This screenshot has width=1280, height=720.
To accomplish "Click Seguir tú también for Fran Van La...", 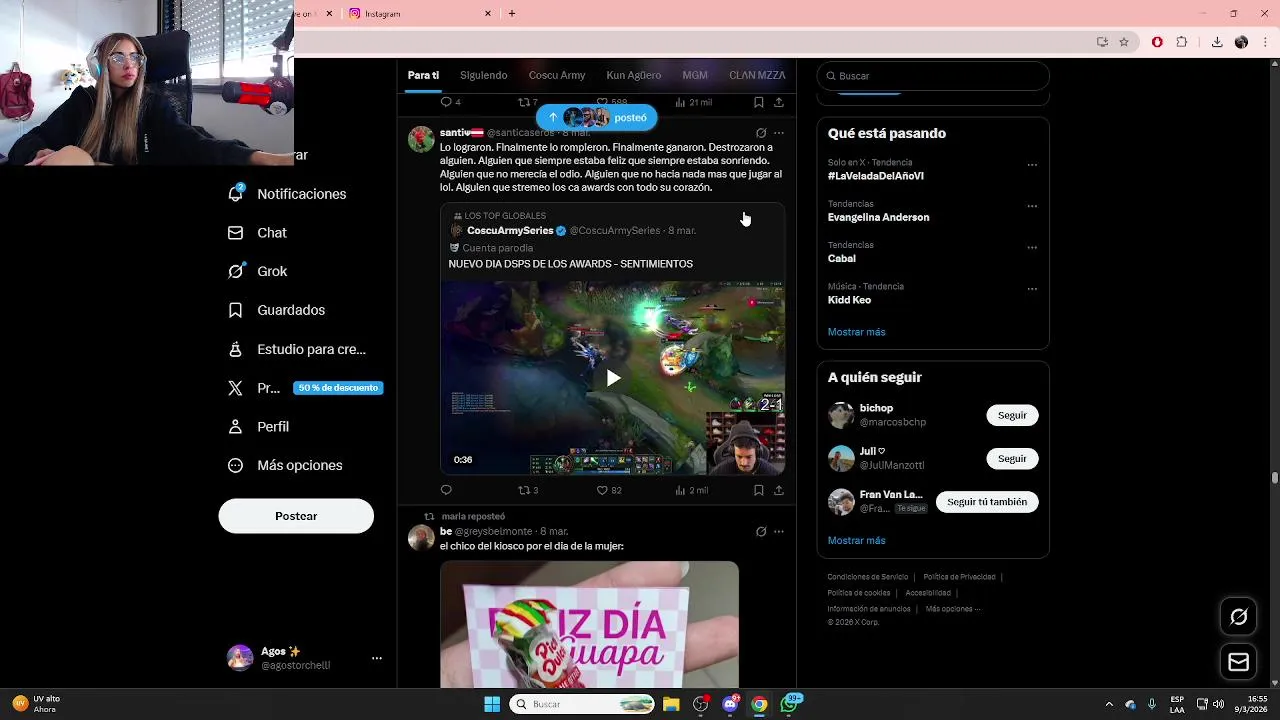I will click(x=987, y=502).
